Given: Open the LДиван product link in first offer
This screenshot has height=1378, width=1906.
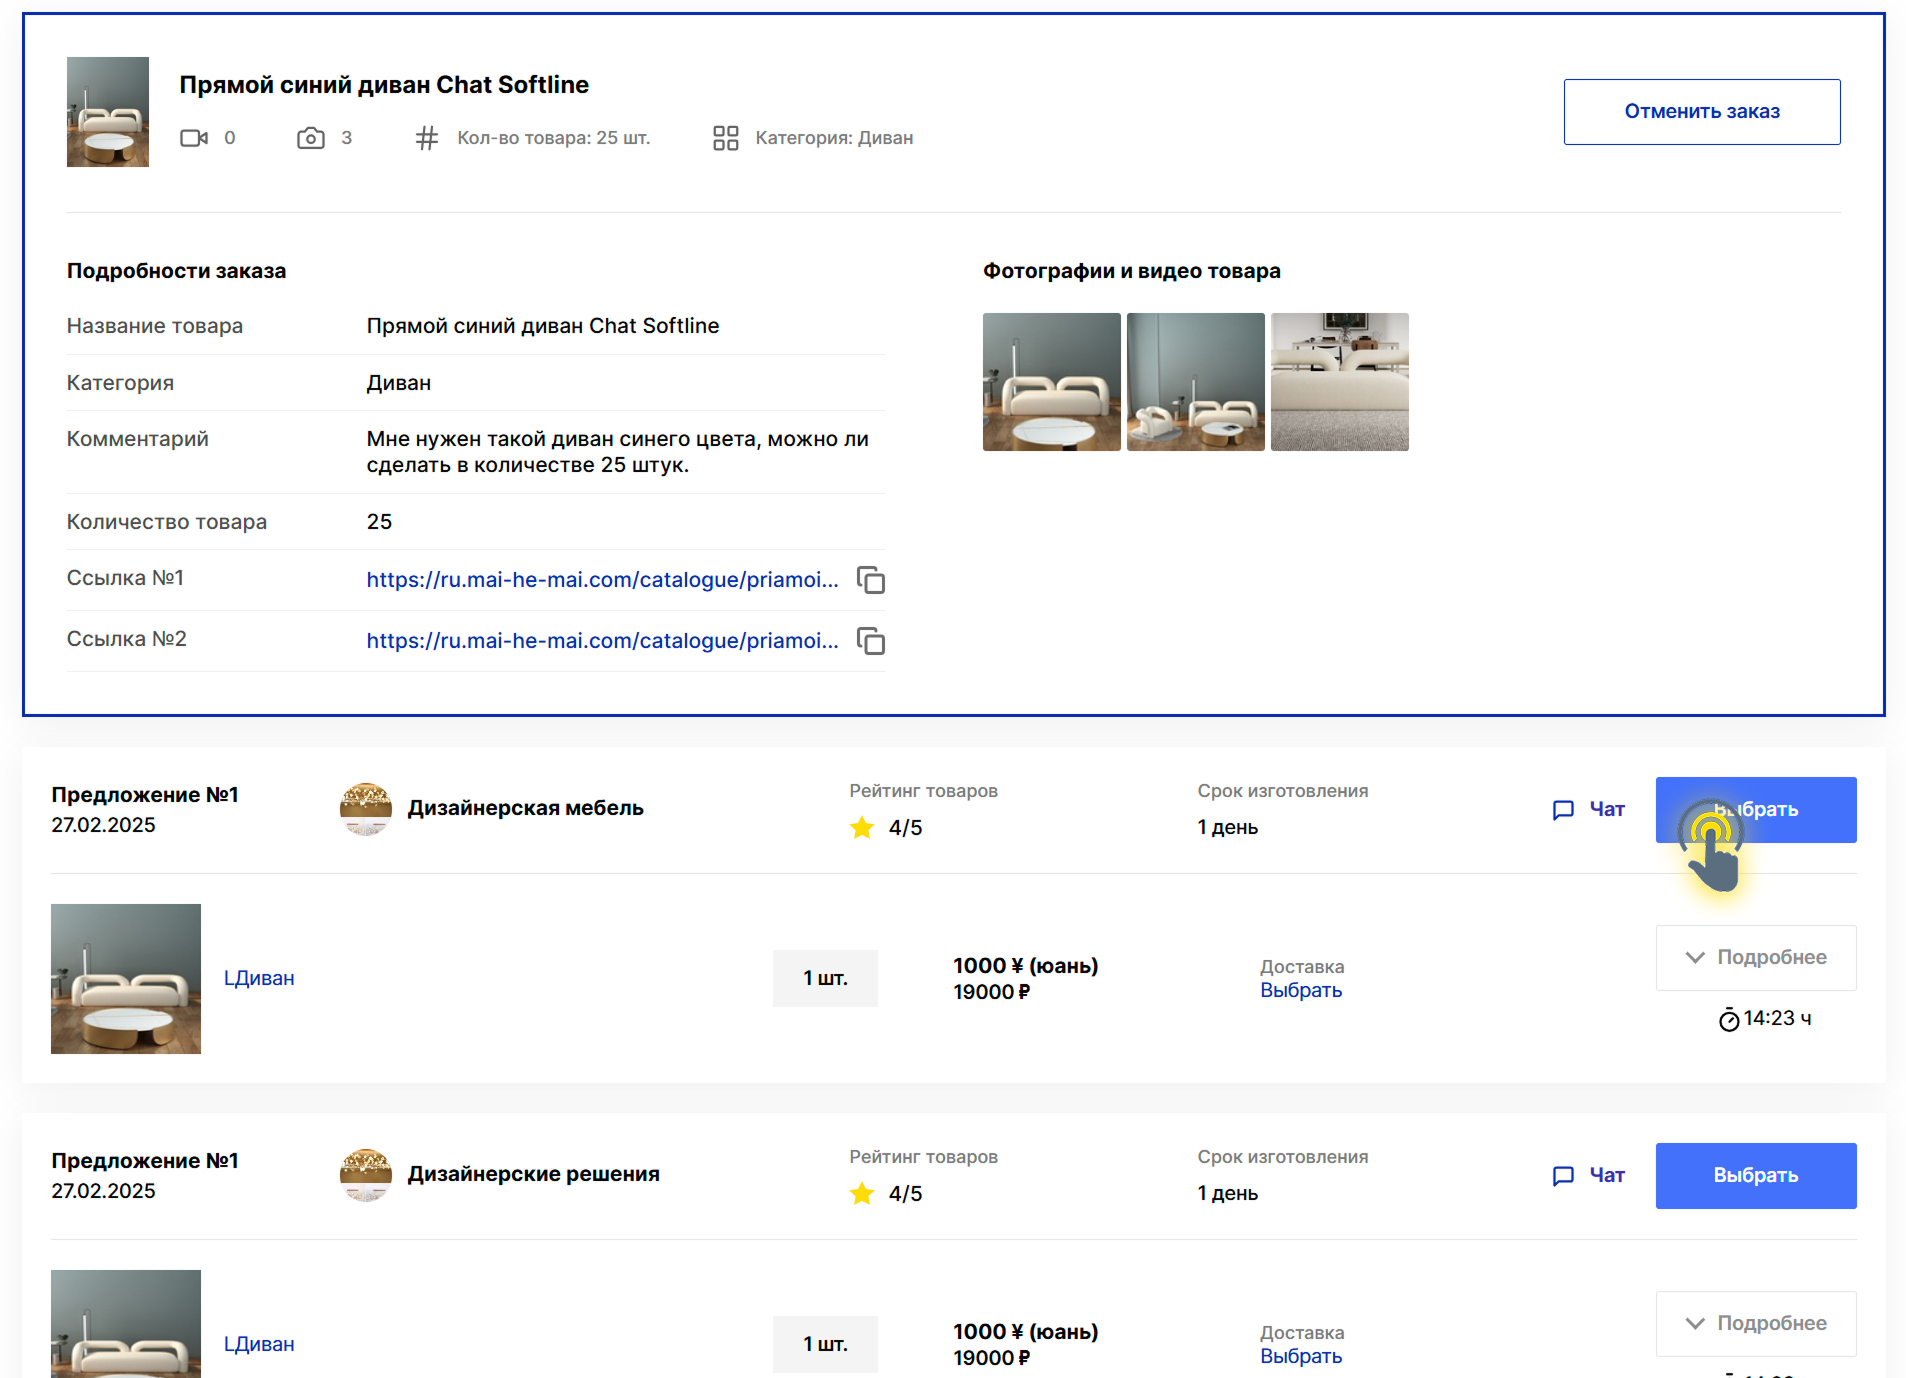Looking at the screenshot, I should 259,978.
